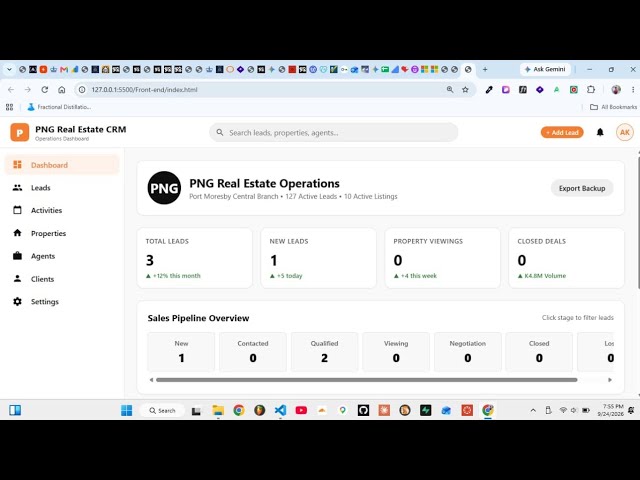Click the black PNG circle logo
Image resolution: width=640 pixels, height=480 pixels.
point(164,188)
